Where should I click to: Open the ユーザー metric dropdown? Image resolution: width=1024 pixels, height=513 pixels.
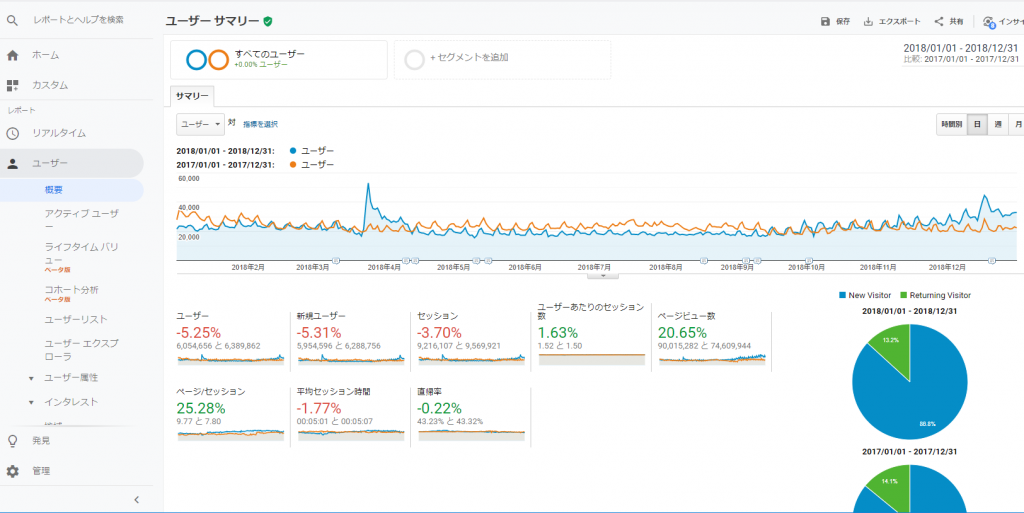(200, 124)
